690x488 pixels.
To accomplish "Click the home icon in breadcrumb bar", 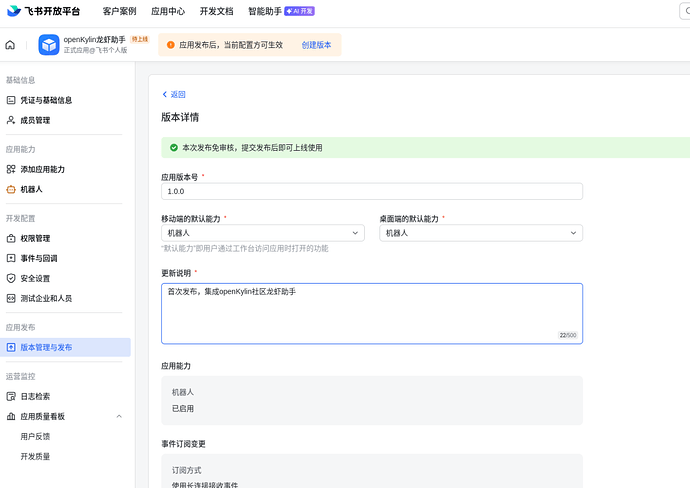I will click(x=10, y=45).
